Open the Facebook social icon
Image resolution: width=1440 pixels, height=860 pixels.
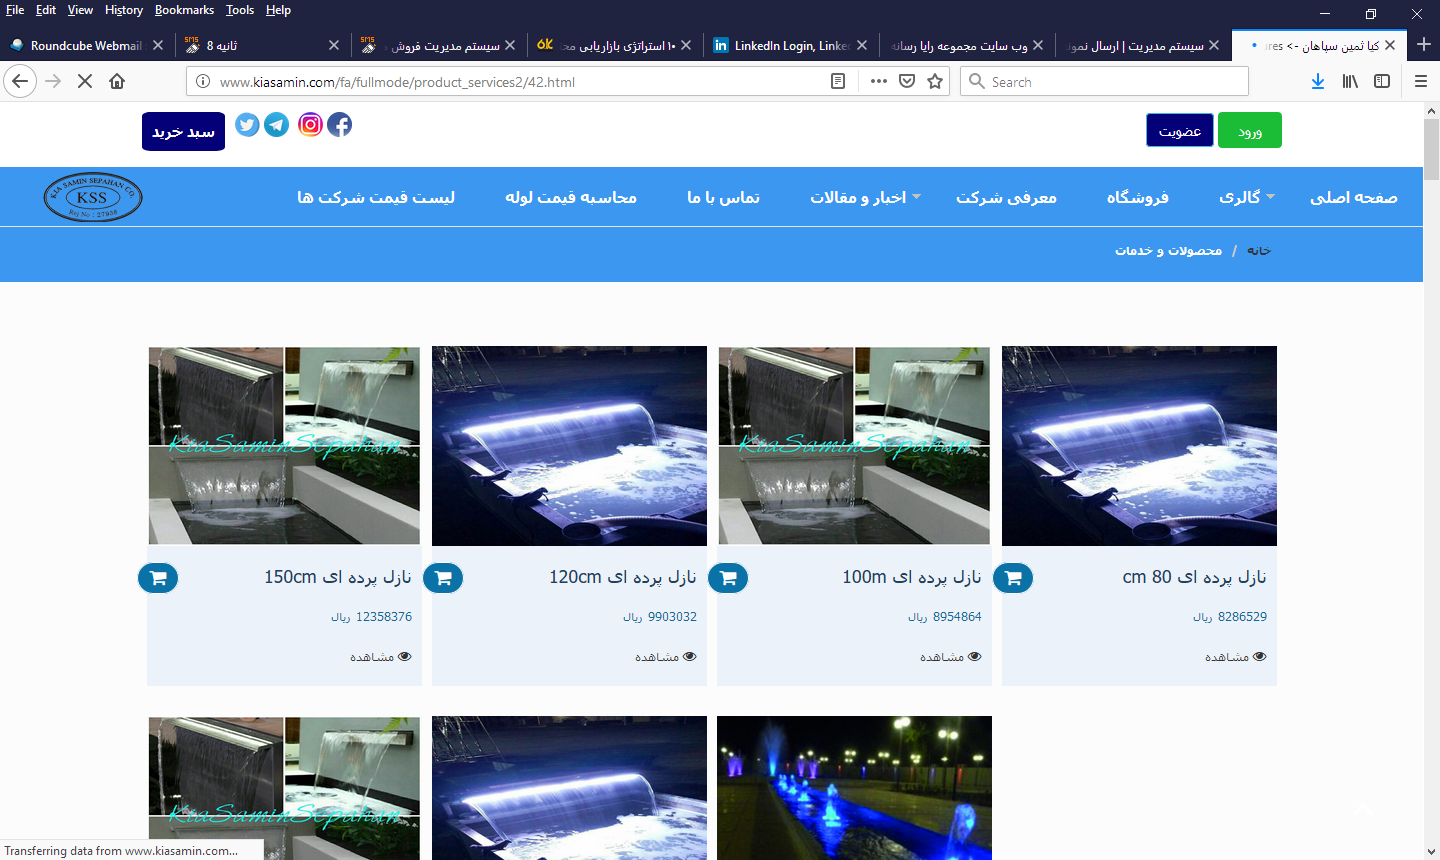pos(340,124)
